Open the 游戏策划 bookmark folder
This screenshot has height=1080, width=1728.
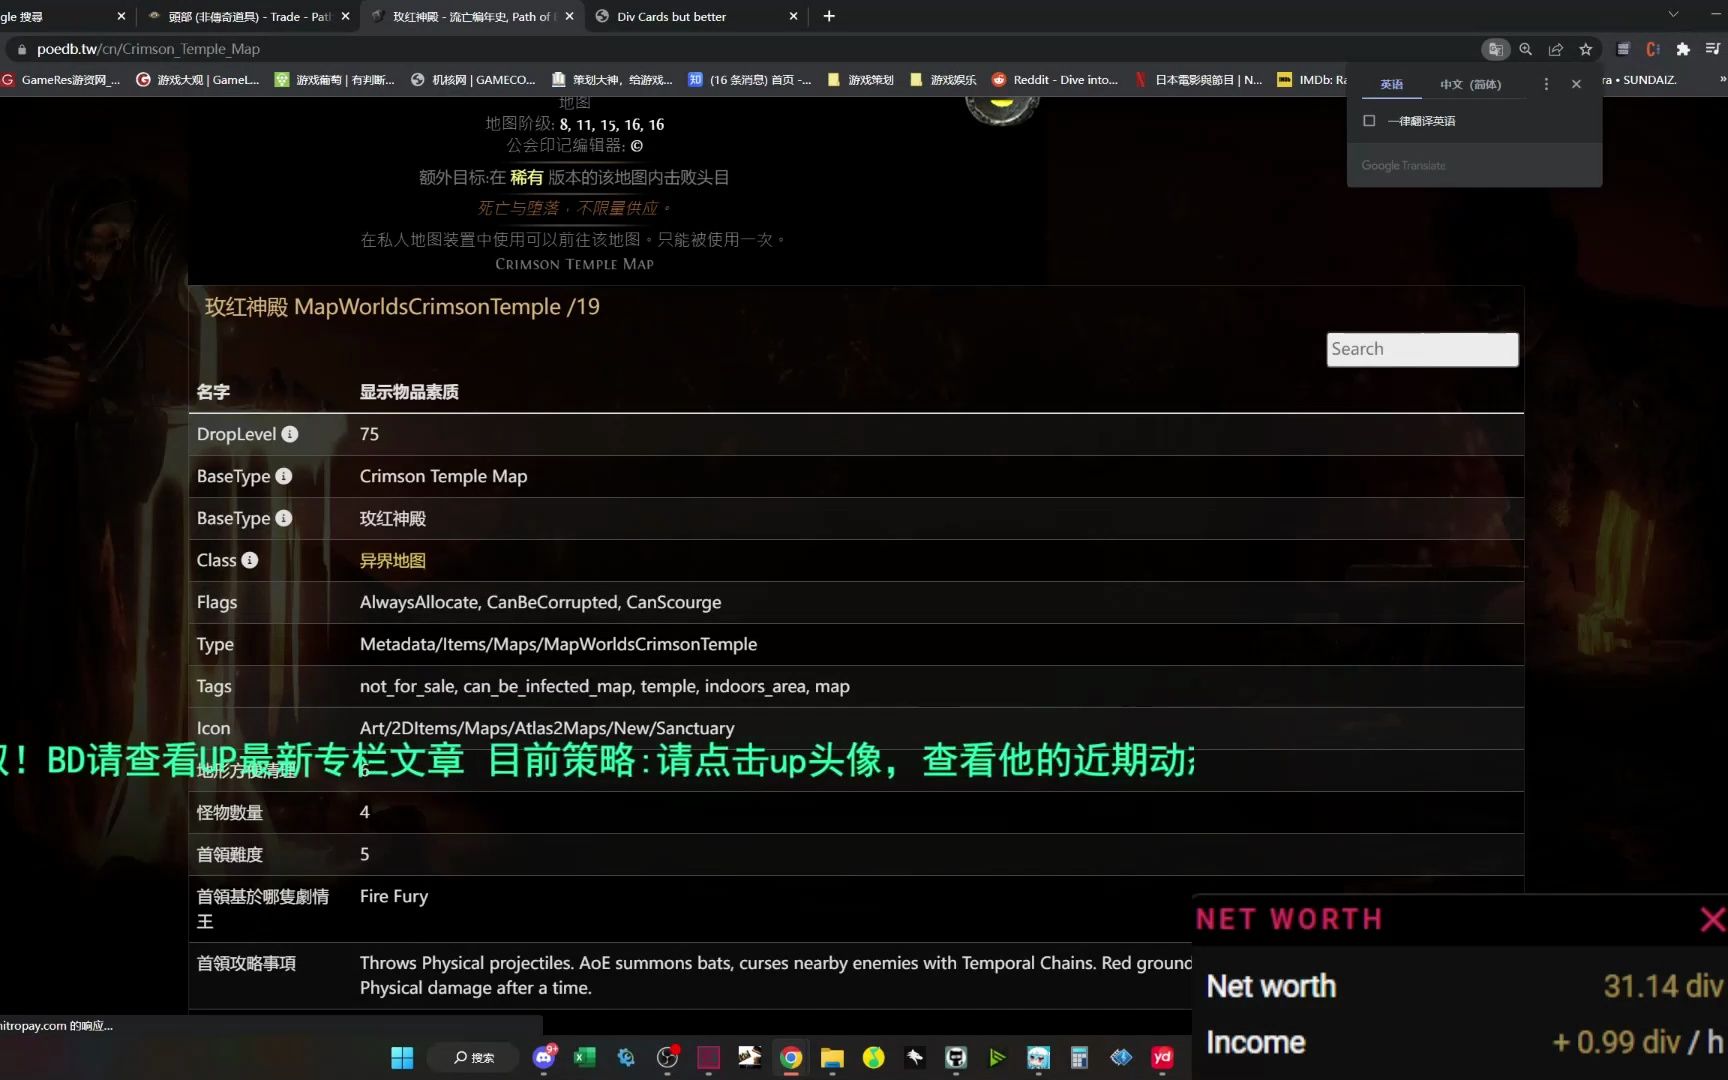tap(860, 80)
